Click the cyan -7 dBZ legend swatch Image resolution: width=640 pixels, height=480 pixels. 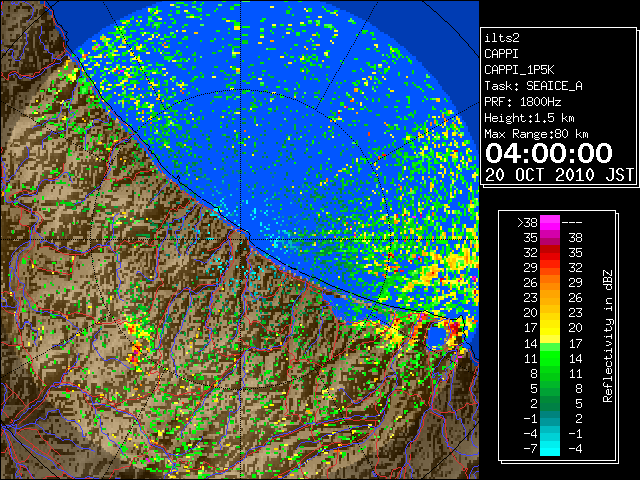pos(550,449)
